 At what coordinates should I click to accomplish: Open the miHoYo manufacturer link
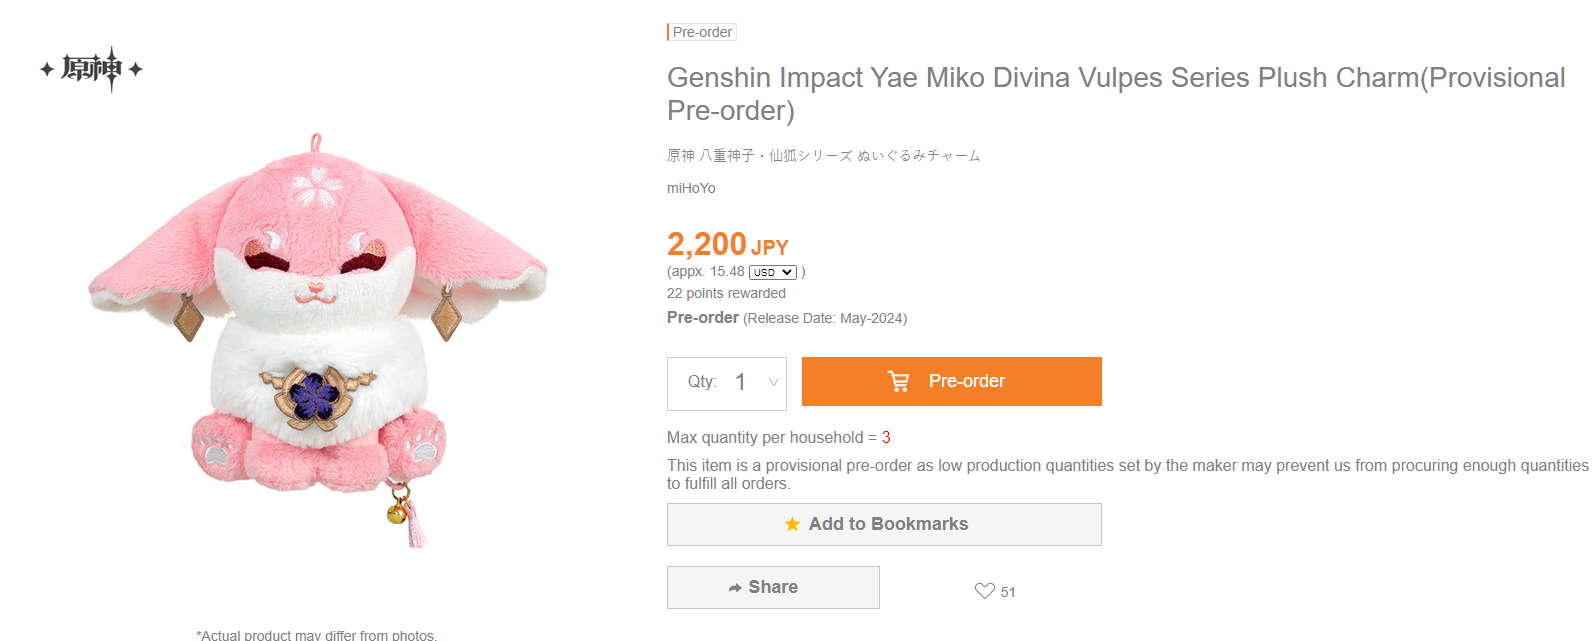coord(691,188)
